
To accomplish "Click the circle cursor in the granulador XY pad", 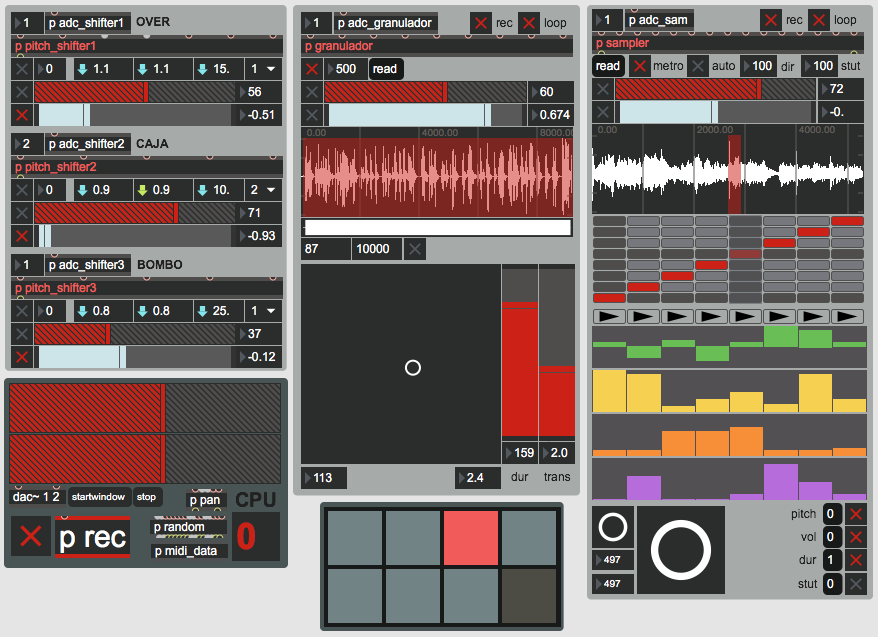I will (x=413, y=368).
